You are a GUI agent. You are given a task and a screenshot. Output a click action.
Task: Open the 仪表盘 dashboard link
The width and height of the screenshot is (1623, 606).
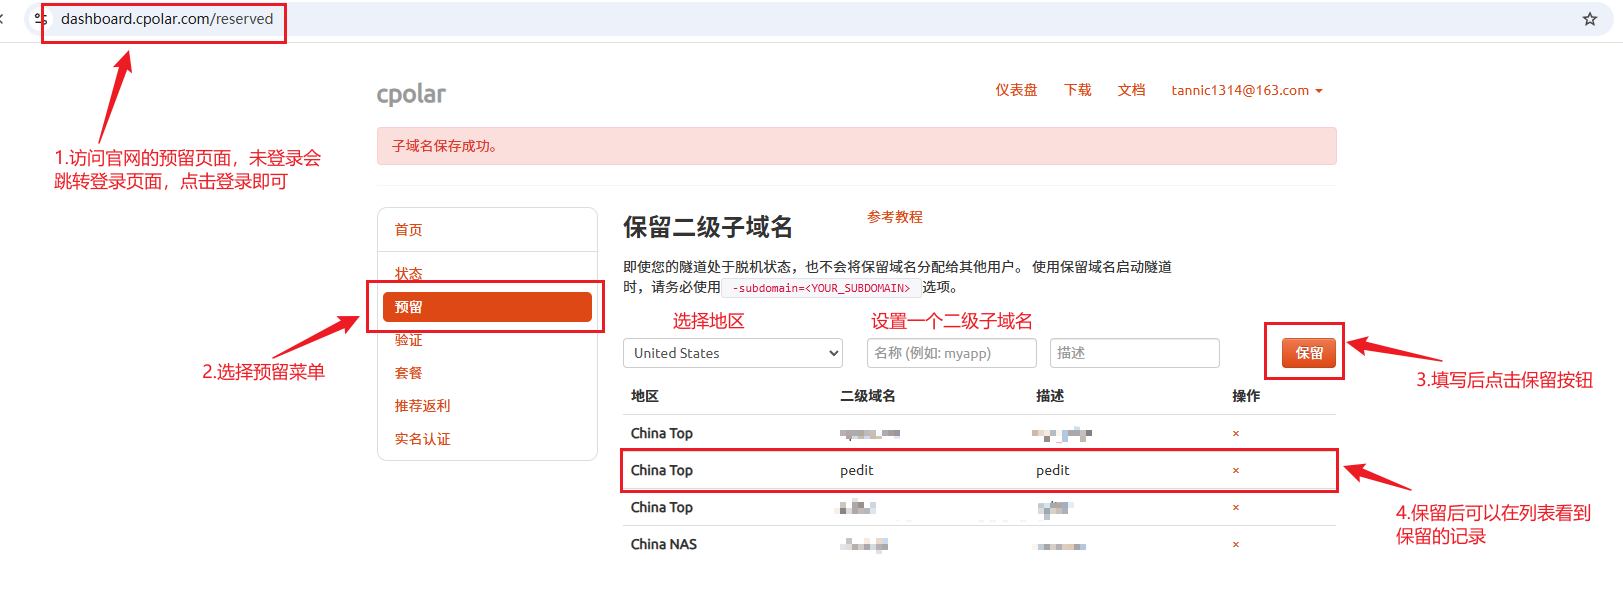click(x=1016, y=90)
